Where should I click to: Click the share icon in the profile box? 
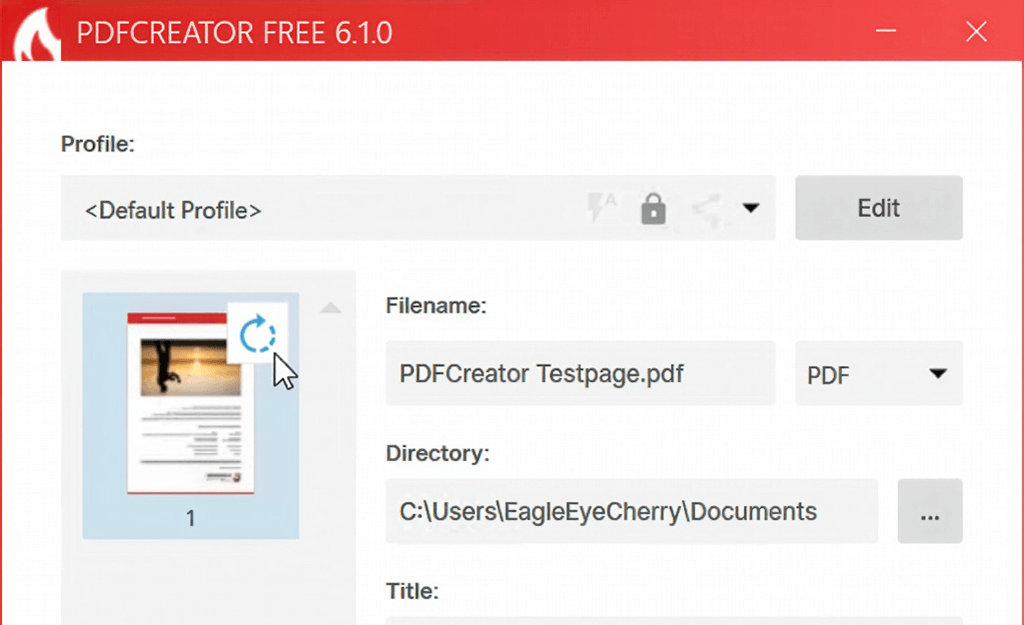(707, 209)
